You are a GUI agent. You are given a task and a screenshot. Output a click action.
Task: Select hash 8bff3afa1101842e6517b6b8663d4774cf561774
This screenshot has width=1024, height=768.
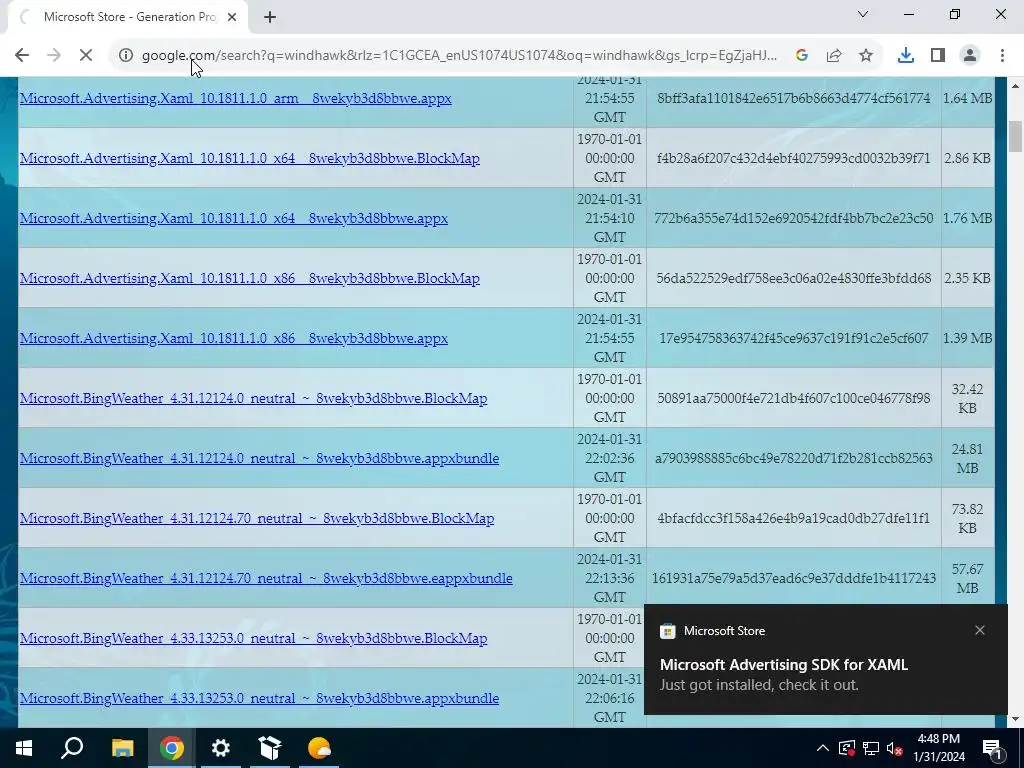pos(793,98)
